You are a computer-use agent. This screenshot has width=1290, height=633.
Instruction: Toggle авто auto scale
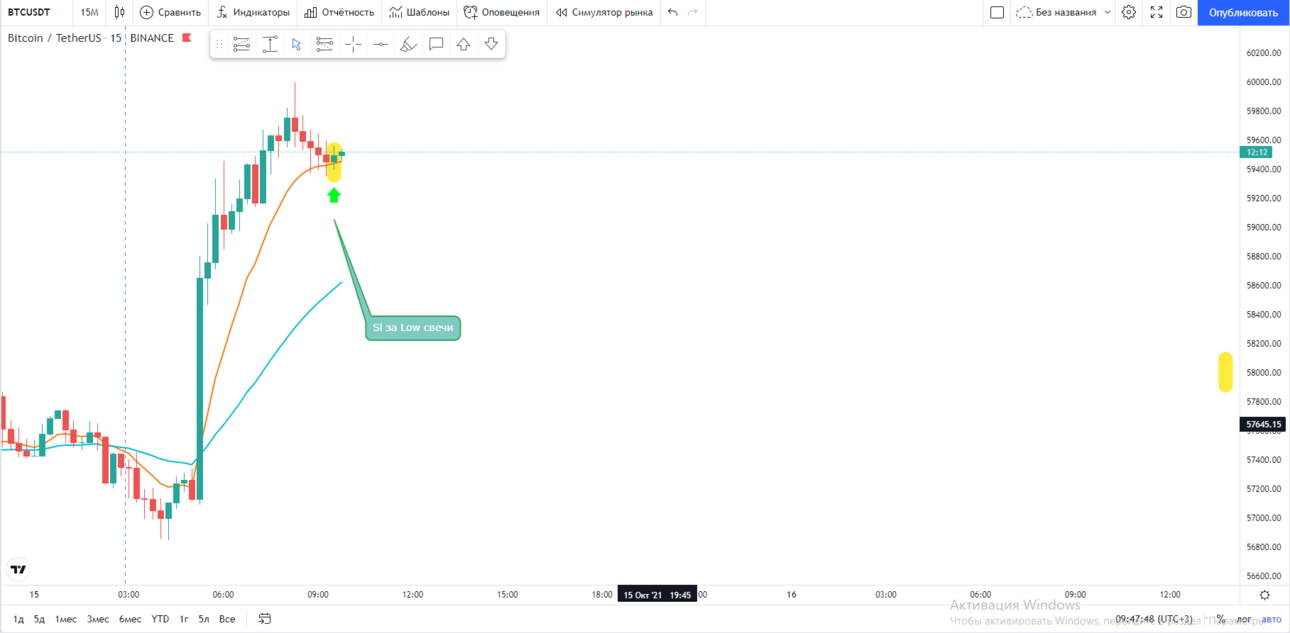pyautogui.click(x=1271, y=620)
